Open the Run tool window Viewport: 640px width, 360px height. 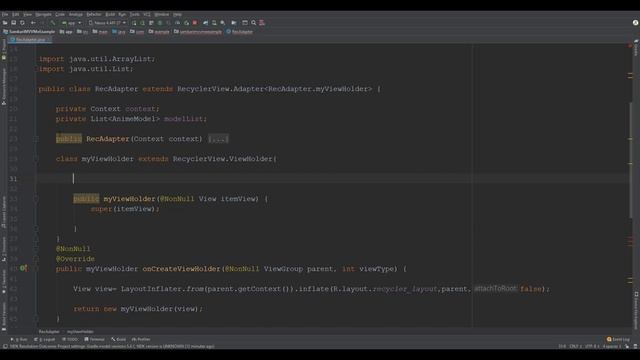(x=19, y=339)
